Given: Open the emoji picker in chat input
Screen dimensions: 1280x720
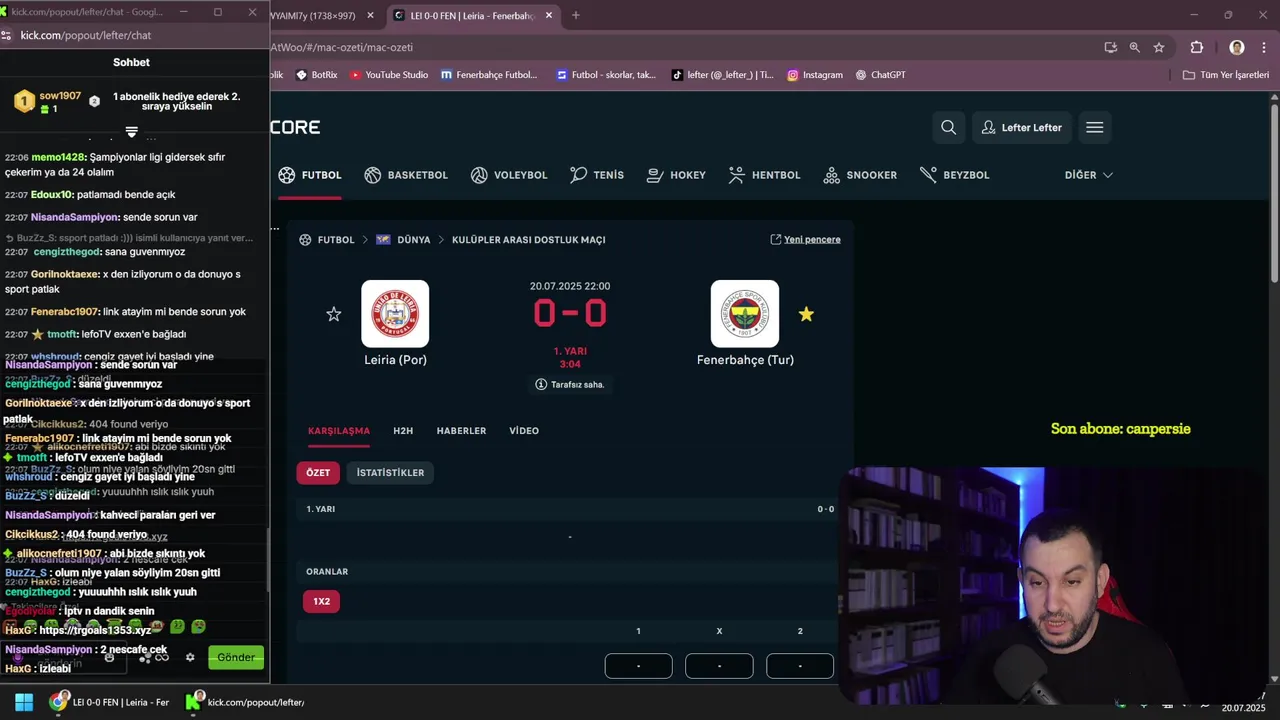Looking at the screenshot, I should (110, 657).
